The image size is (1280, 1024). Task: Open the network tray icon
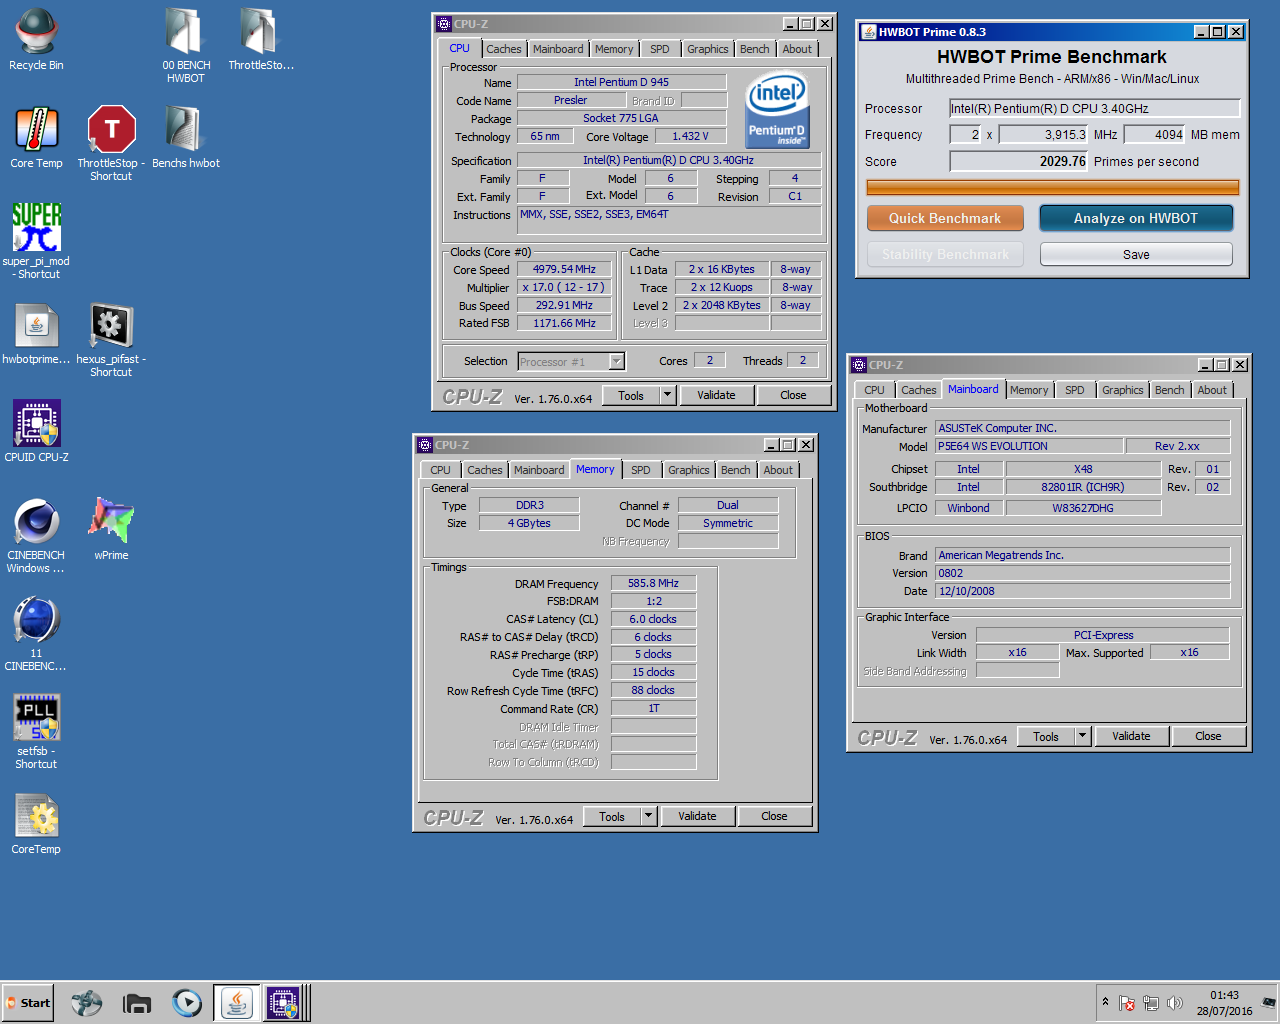1151,1003
